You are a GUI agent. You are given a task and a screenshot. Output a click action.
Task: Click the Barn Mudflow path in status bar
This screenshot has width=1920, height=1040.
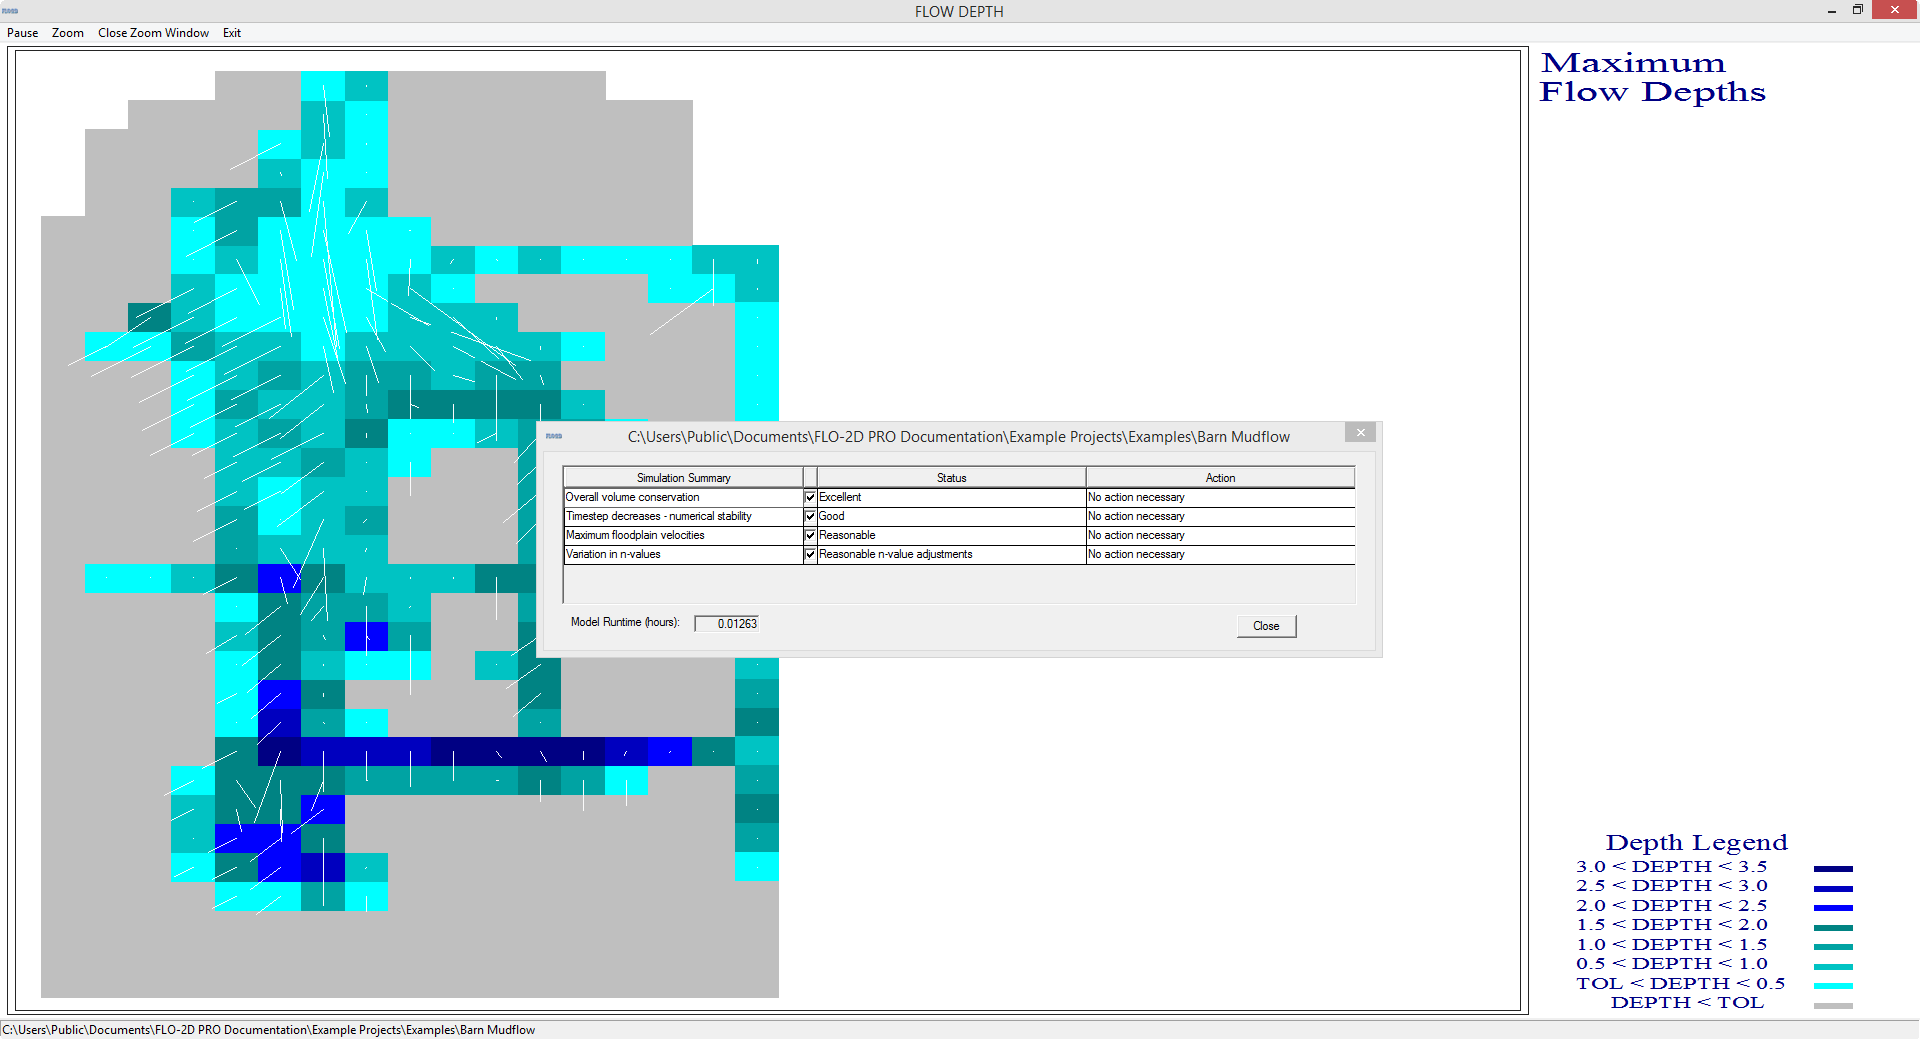[268, 1029]
